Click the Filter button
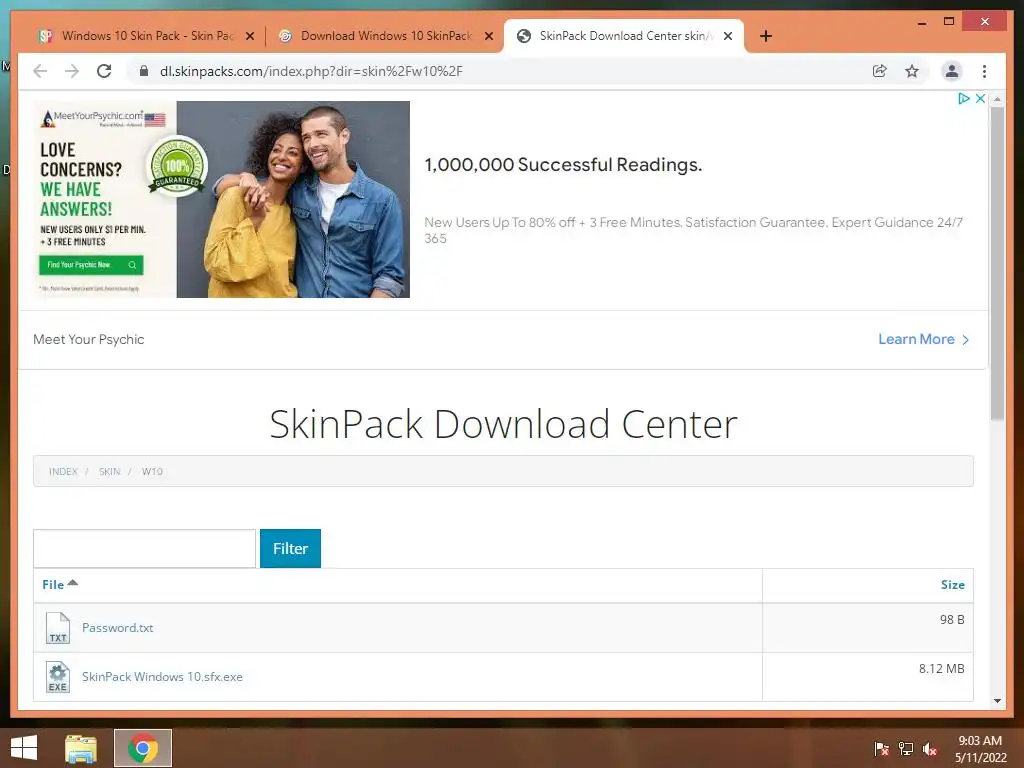The image size is (1024, 768). point(290,549)
